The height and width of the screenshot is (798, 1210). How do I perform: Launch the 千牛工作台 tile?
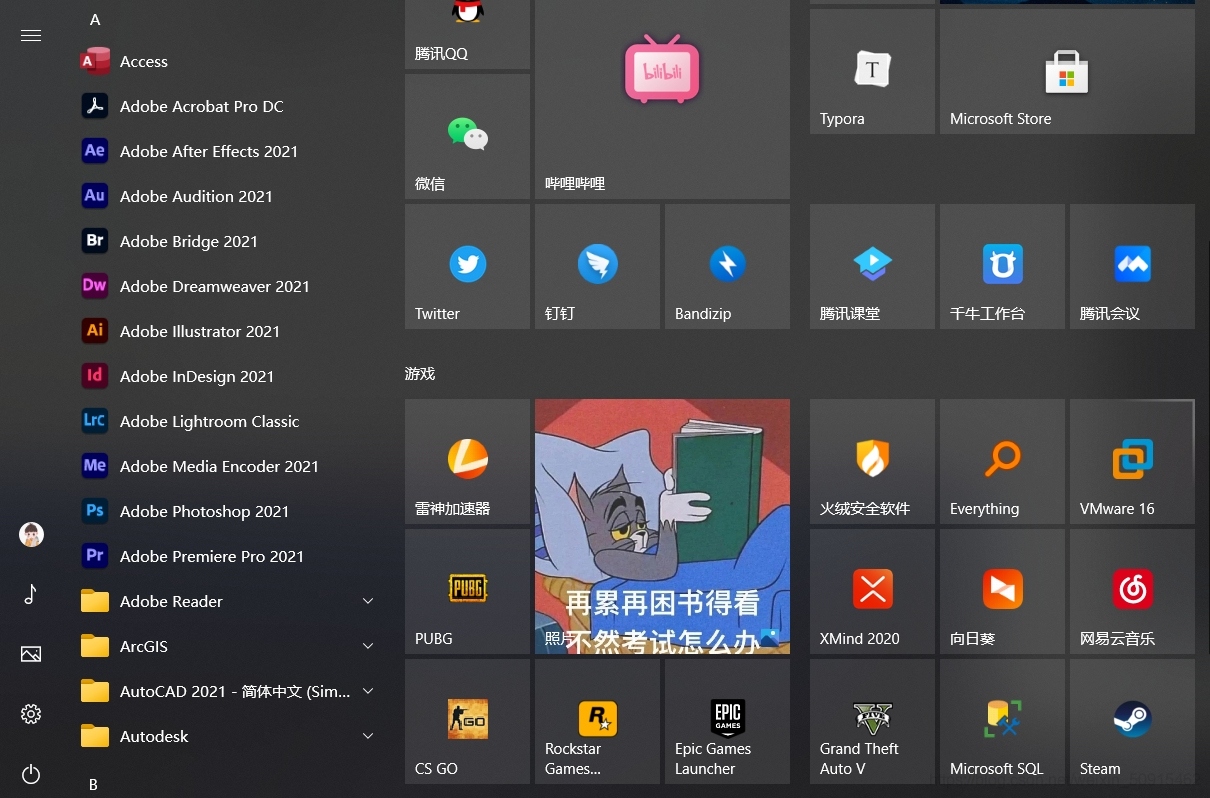coord(1002,266)
